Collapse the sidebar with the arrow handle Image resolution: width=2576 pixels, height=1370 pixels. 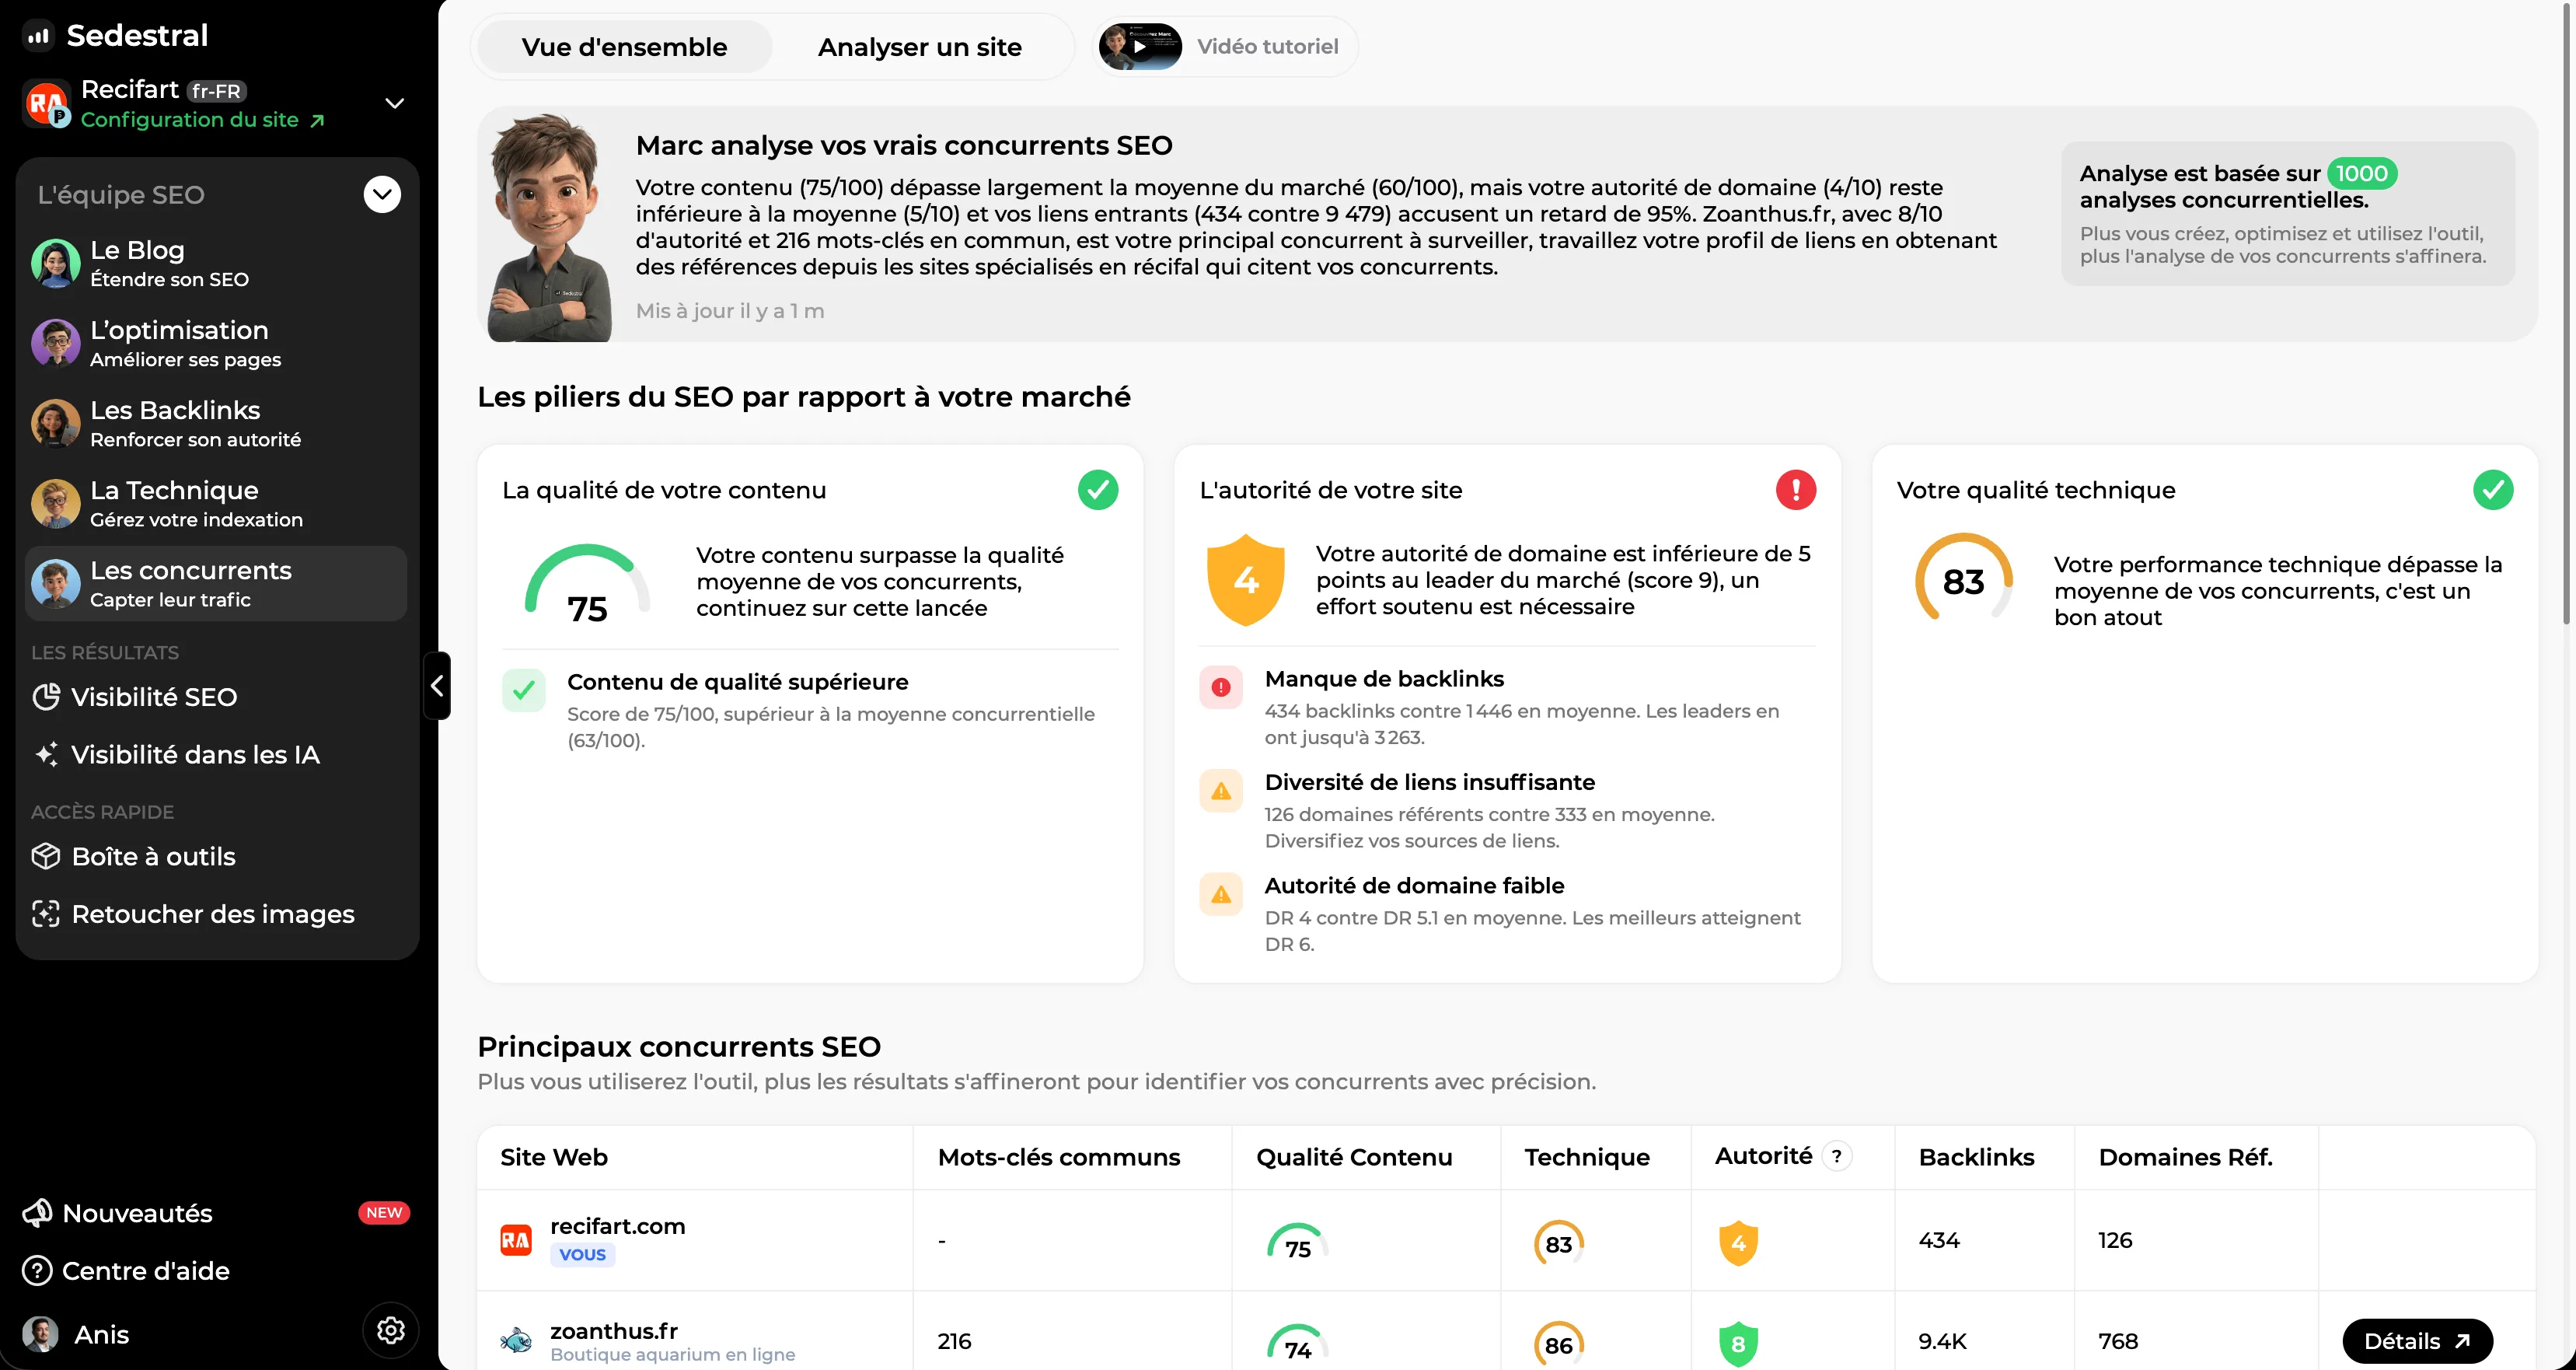tap(437, 686)
